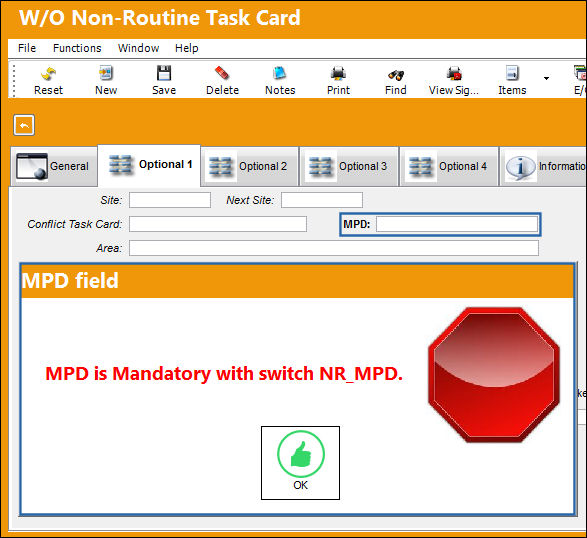
Task: Open Items from the toolbar
Action: 512,80
